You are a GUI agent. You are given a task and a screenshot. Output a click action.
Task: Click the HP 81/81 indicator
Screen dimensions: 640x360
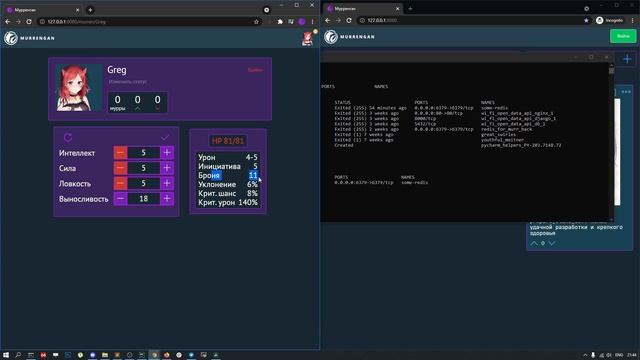[228, 141]
